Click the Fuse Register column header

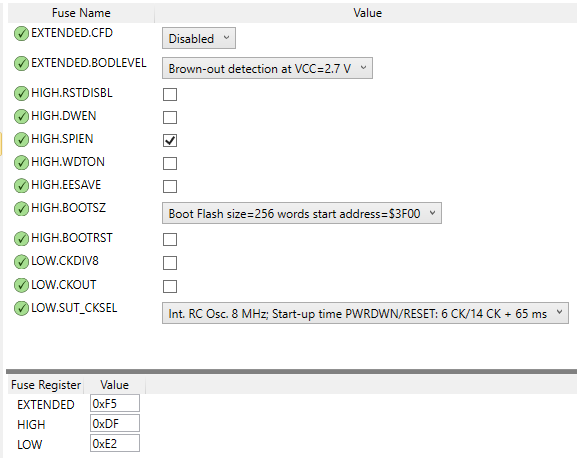click(46, 385)
